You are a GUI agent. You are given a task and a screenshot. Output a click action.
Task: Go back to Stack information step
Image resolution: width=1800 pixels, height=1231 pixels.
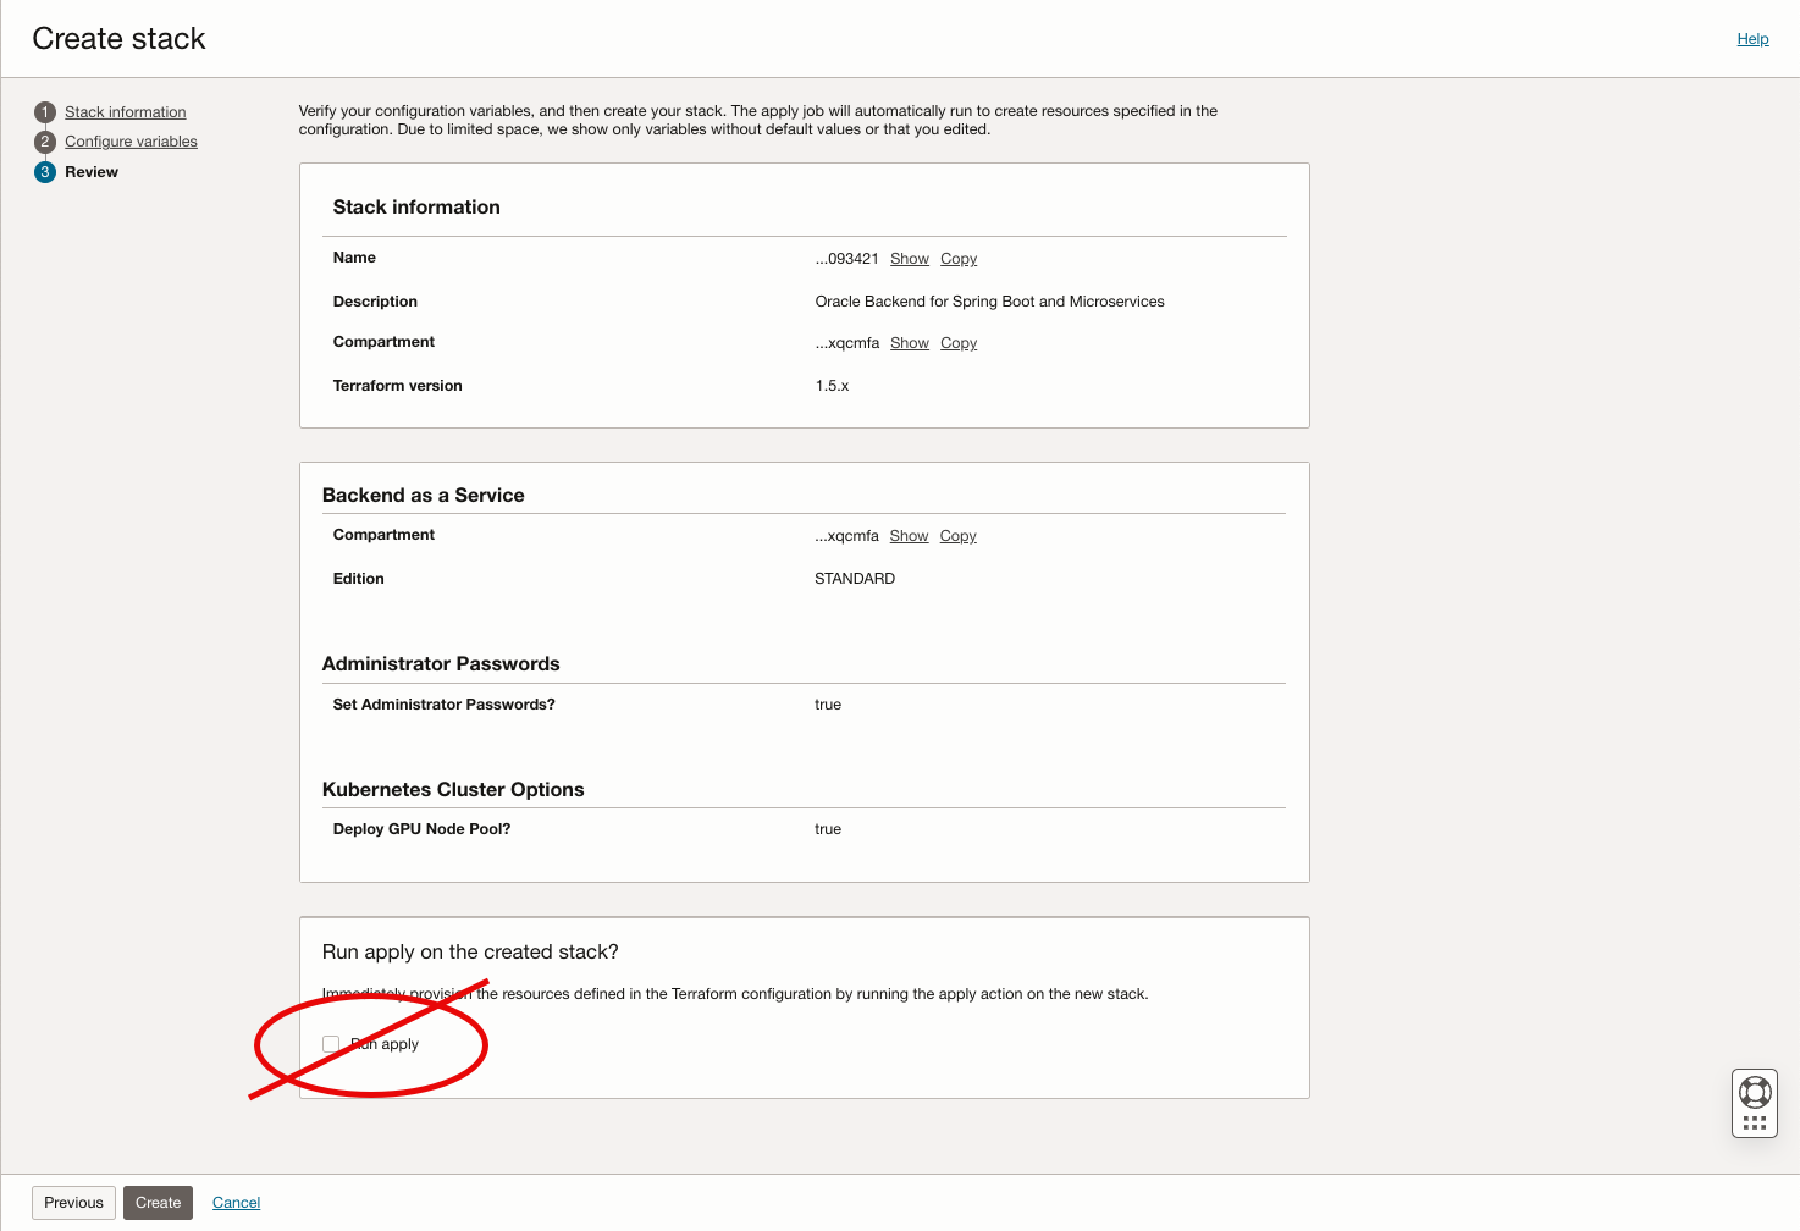click(123, 112)
